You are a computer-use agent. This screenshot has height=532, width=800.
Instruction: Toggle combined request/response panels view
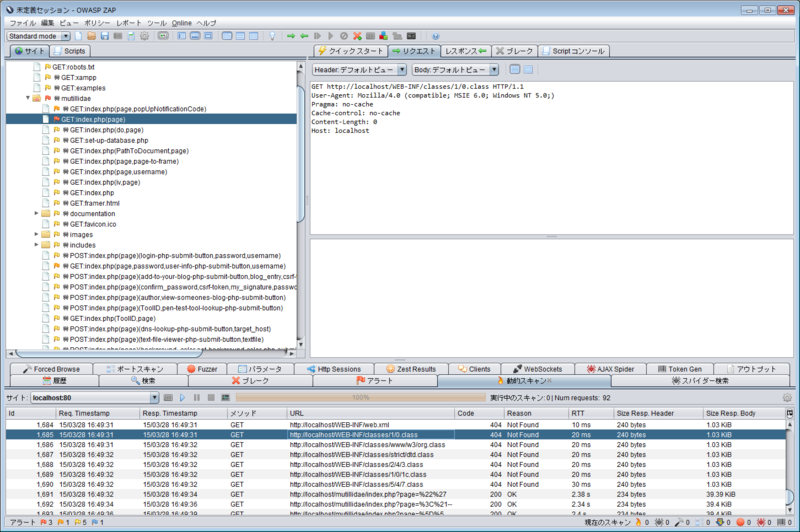tap(254, 36)
